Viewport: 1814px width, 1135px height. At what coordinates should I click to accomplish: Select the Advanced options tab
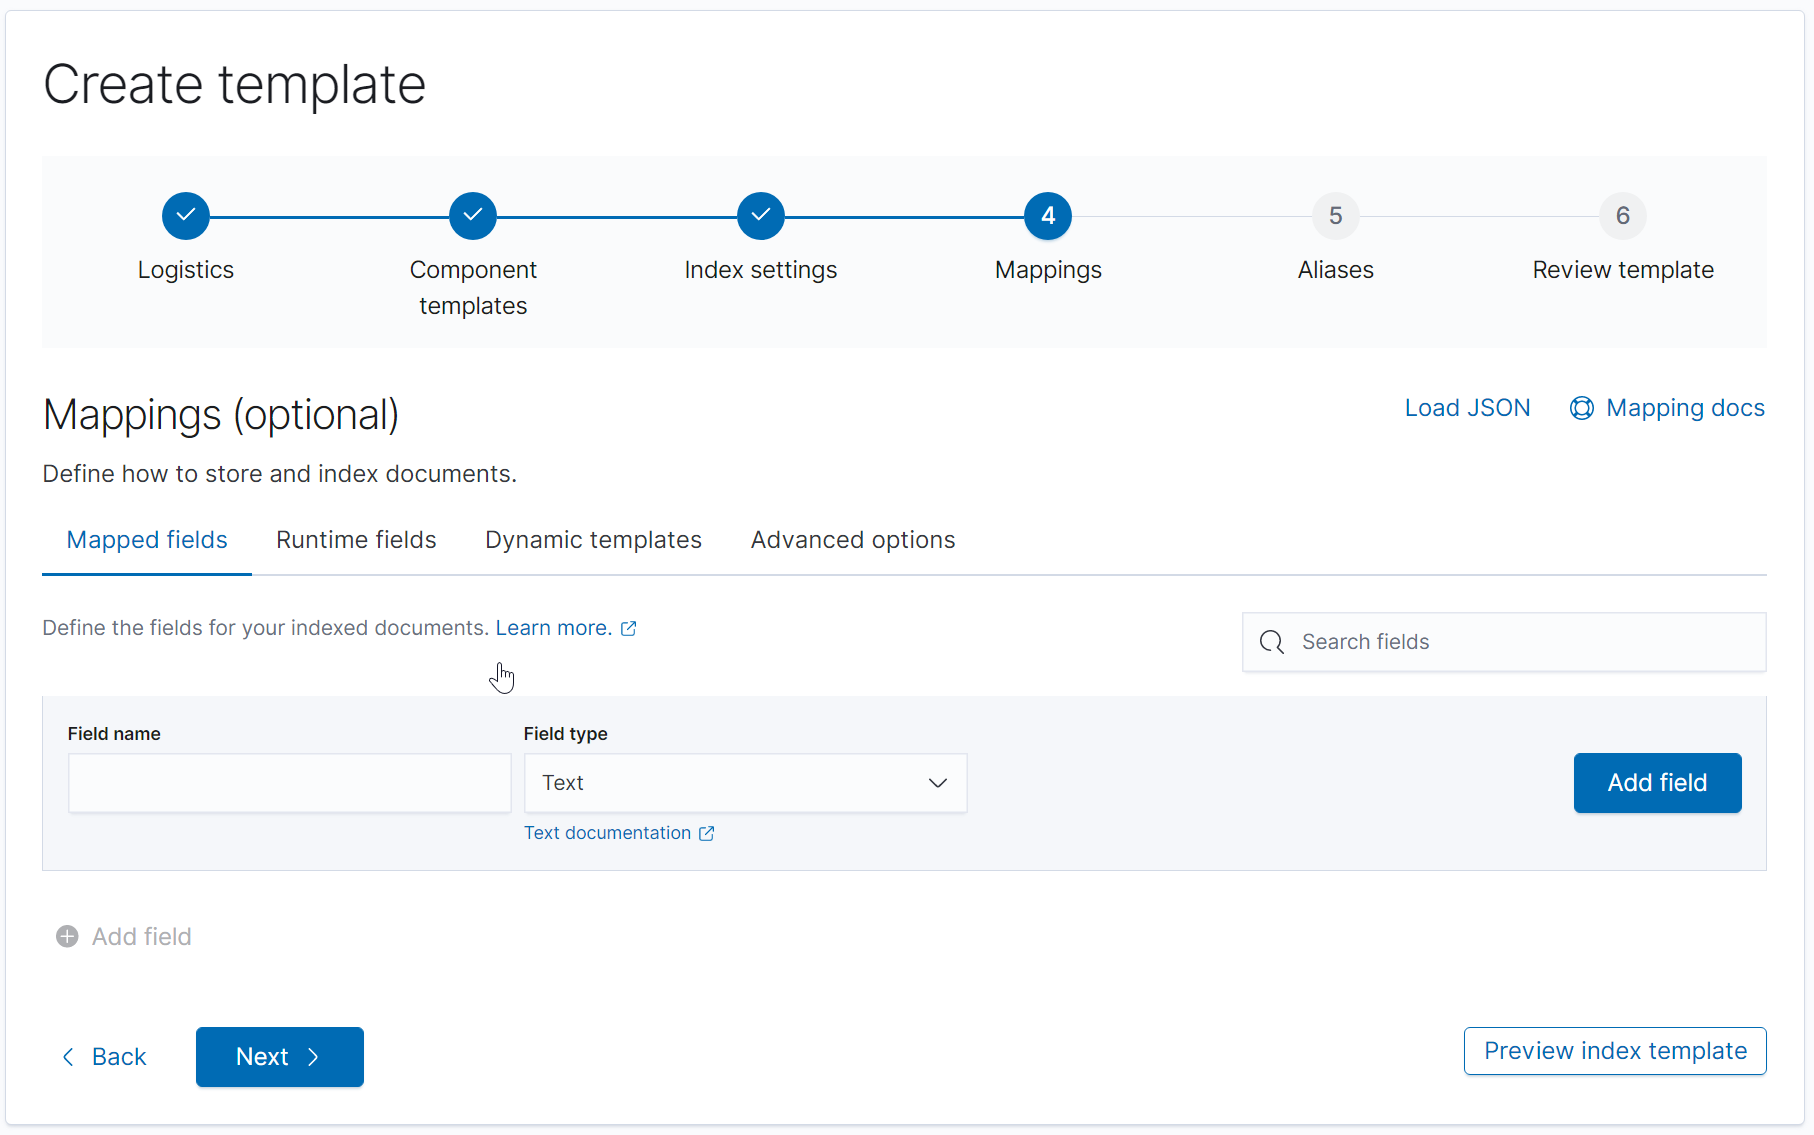tap(853, 540)
